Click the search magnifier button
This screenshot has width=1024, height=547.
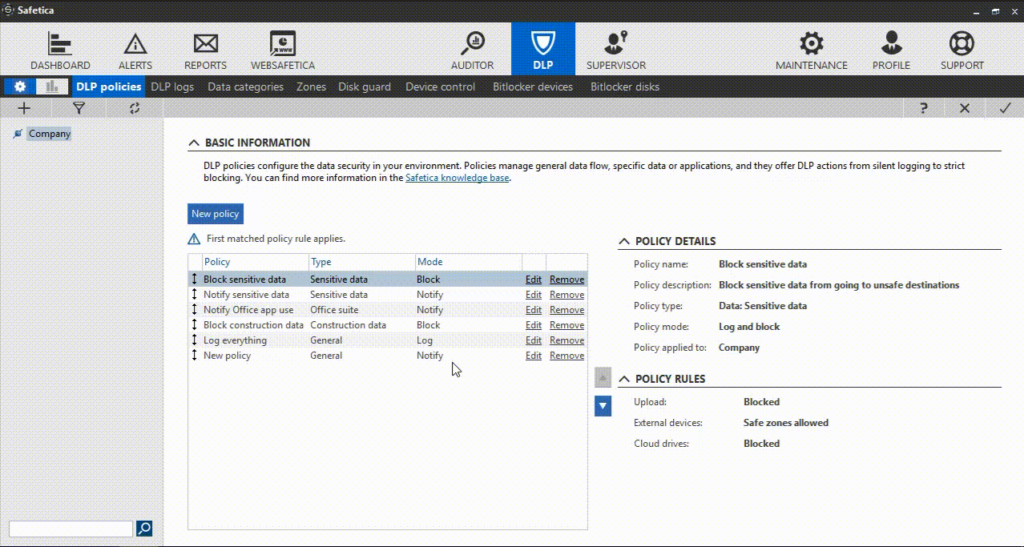[144, 528]
